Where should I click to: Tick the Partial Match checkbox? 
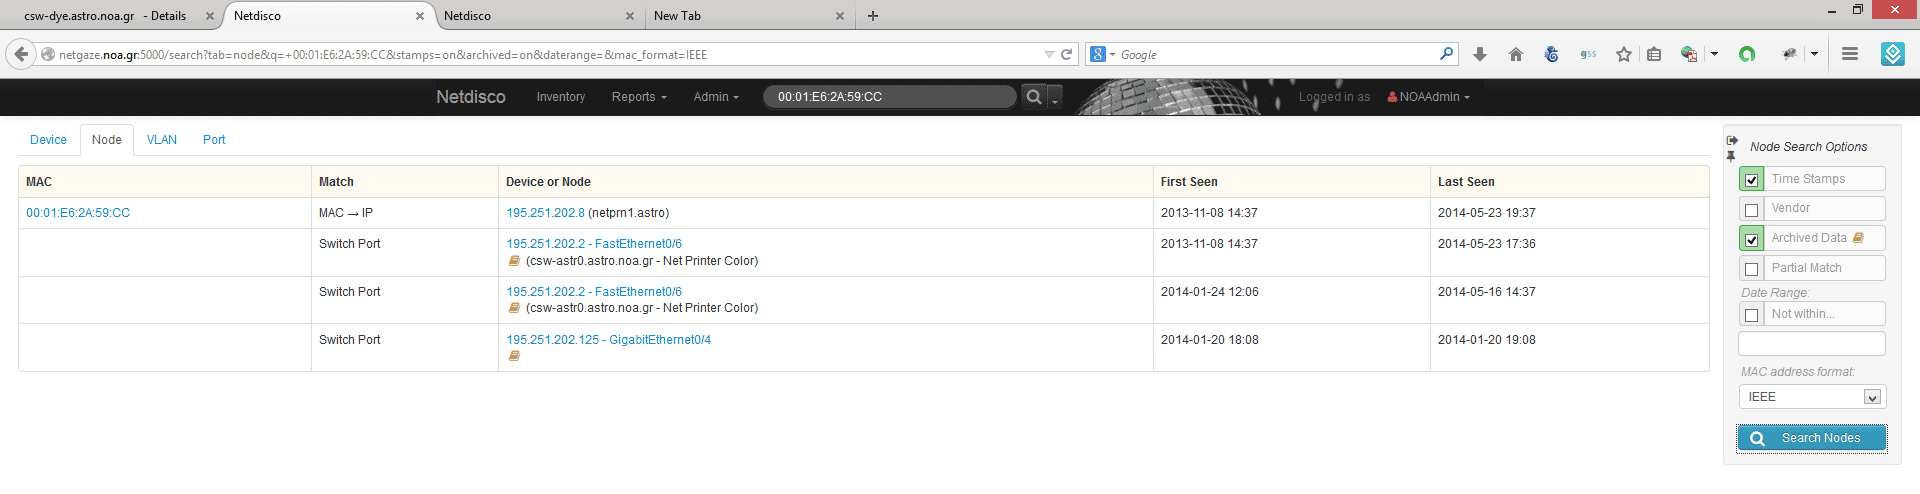[x=1751, y=269]
